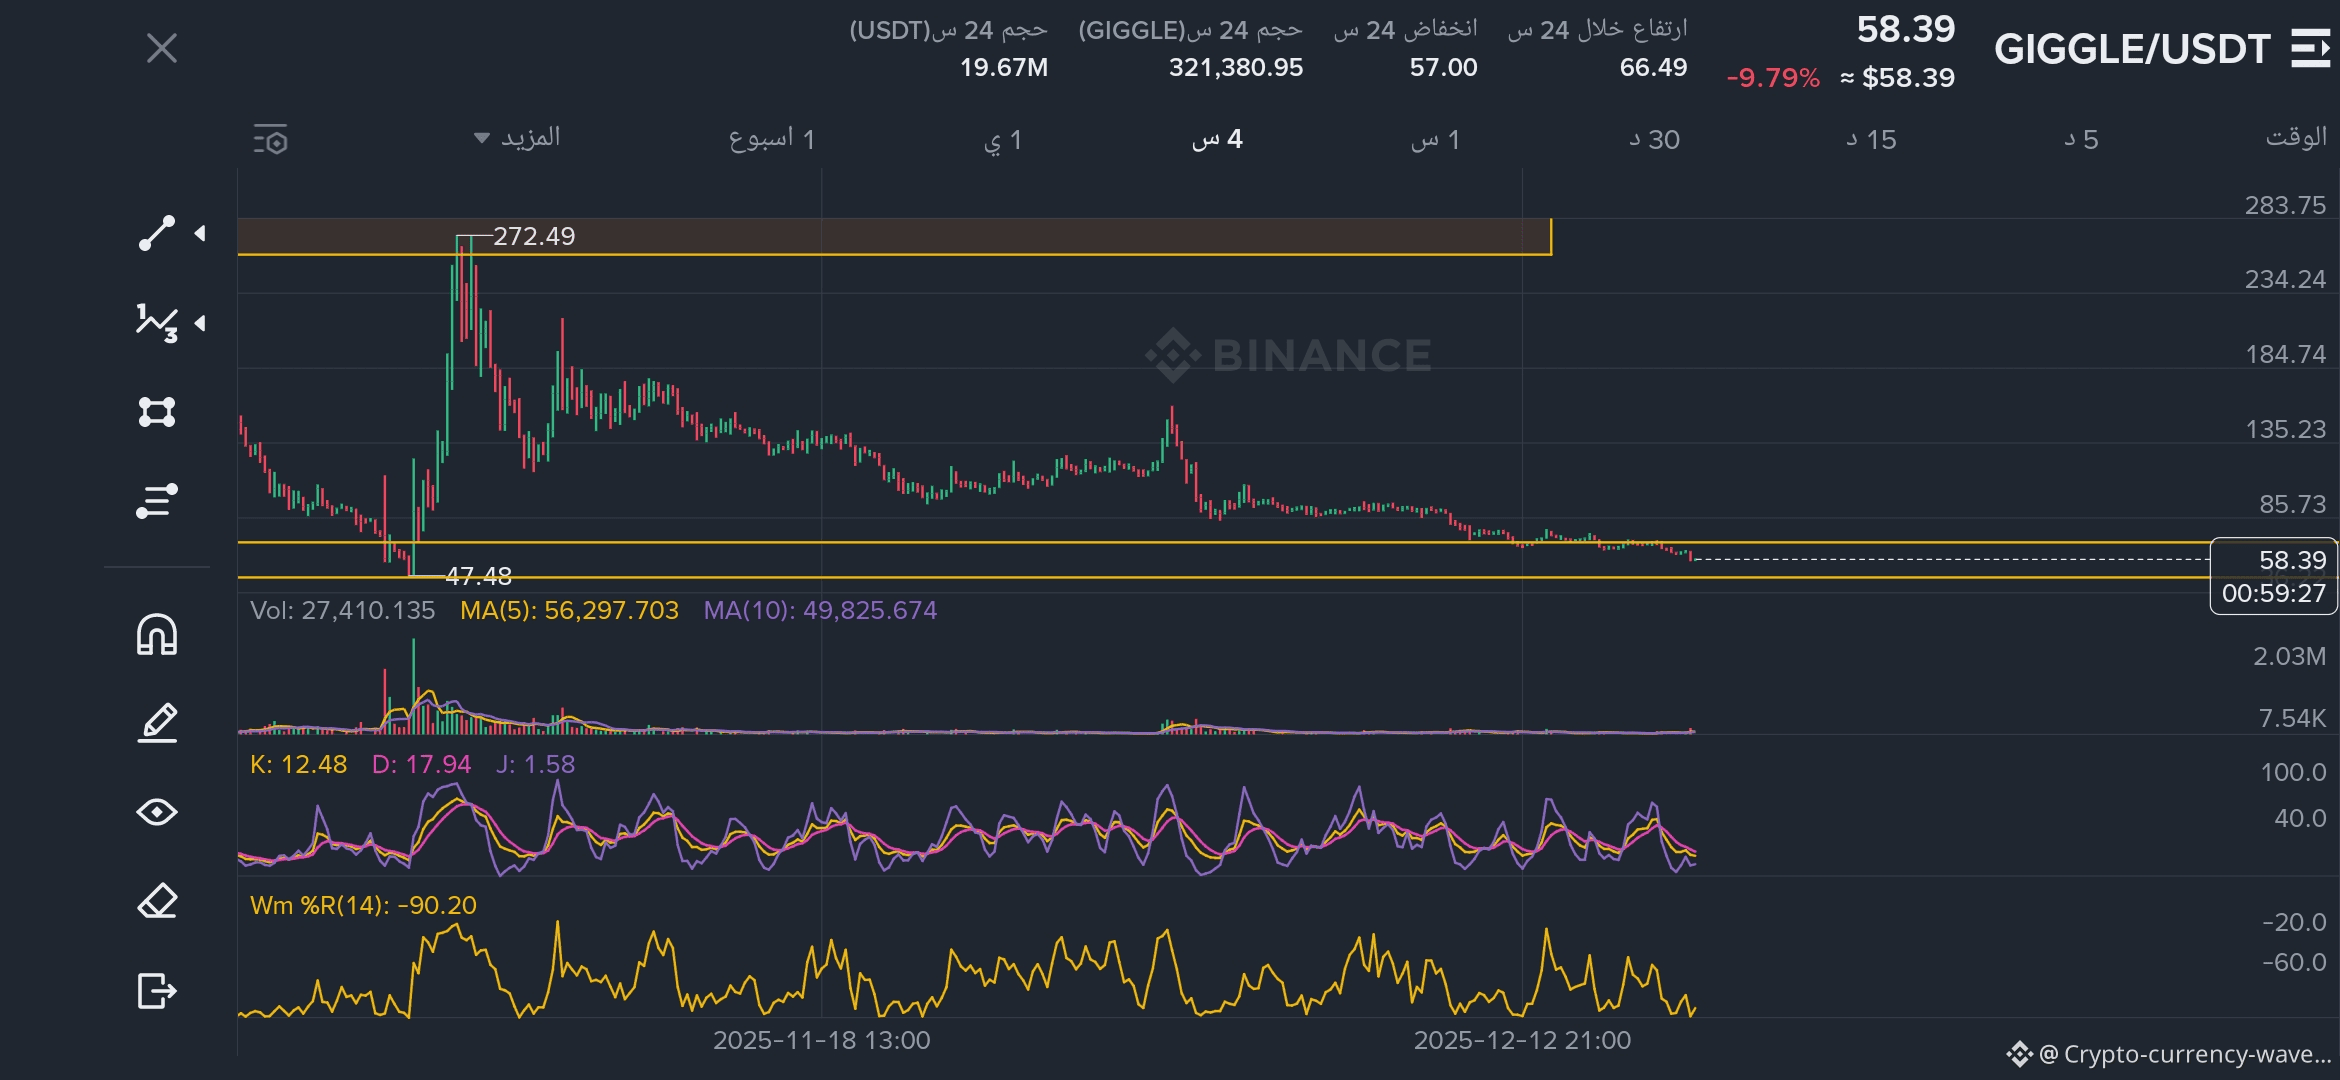
Task: Expand the pattern tool variants arrow
Action: coord(201,322)
